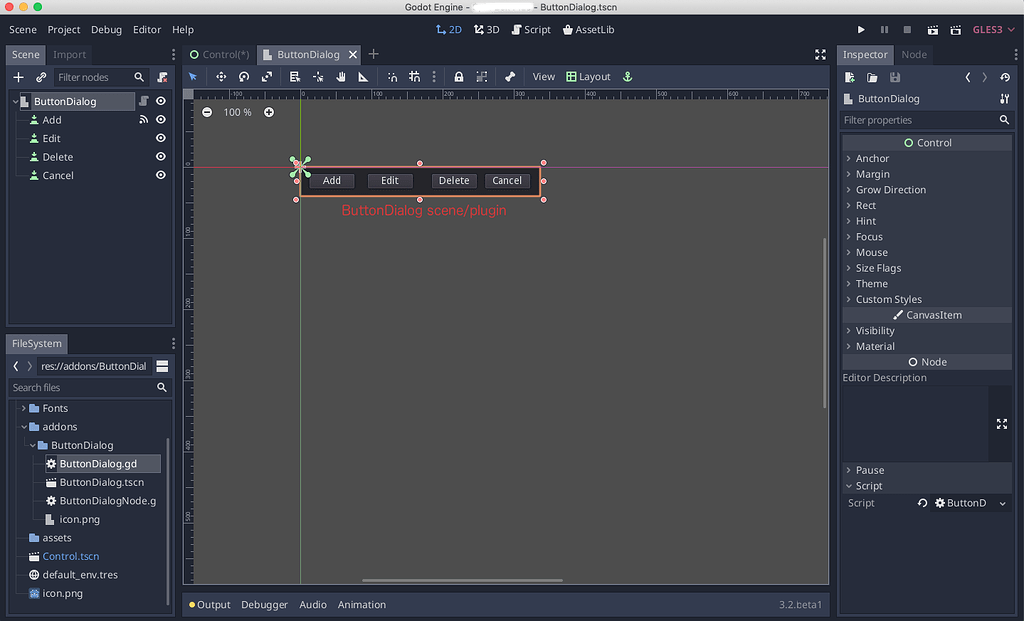Switch to the Import tab

[x=69, y=54]
